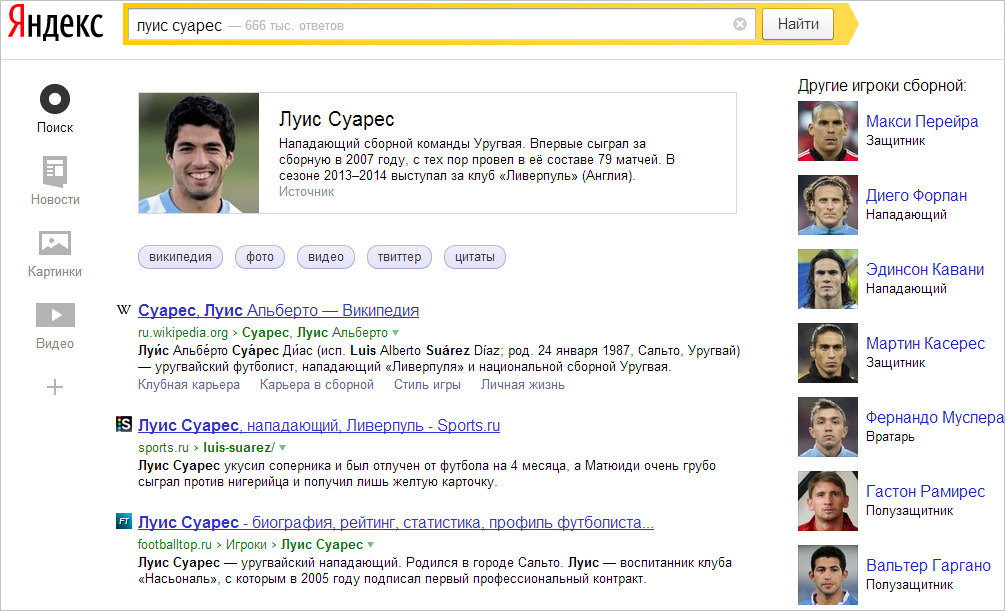Select the твиттер filter chip
This screenshot has height=611, width=1005.
point(399,257)
